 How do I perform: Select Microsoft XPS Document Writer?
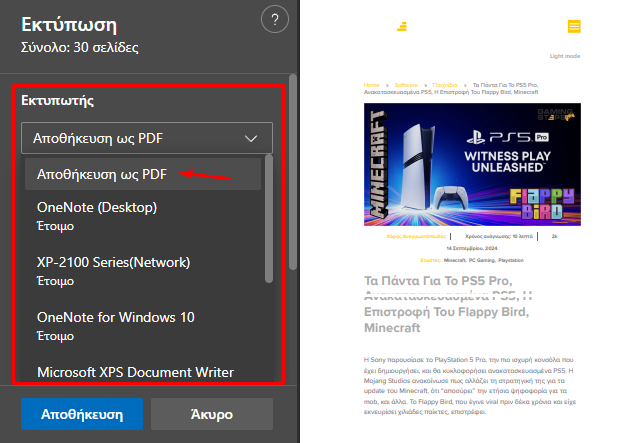point(135,372)
